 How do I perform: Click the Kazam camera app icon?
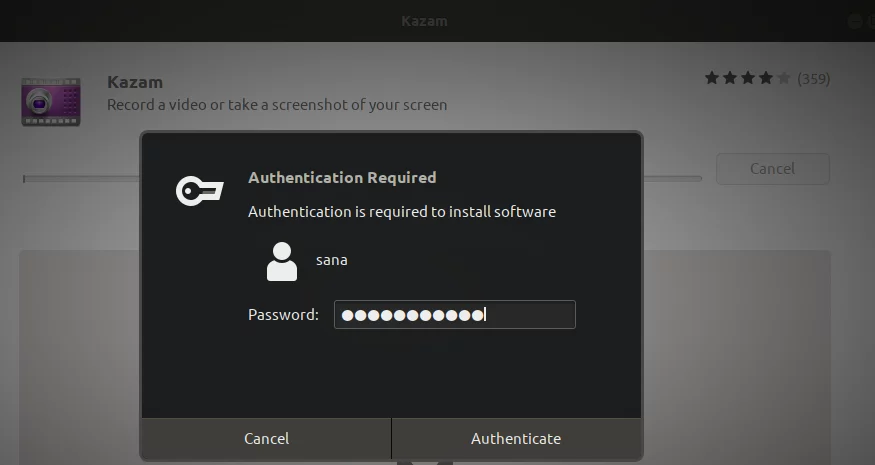tap(51, 102)
